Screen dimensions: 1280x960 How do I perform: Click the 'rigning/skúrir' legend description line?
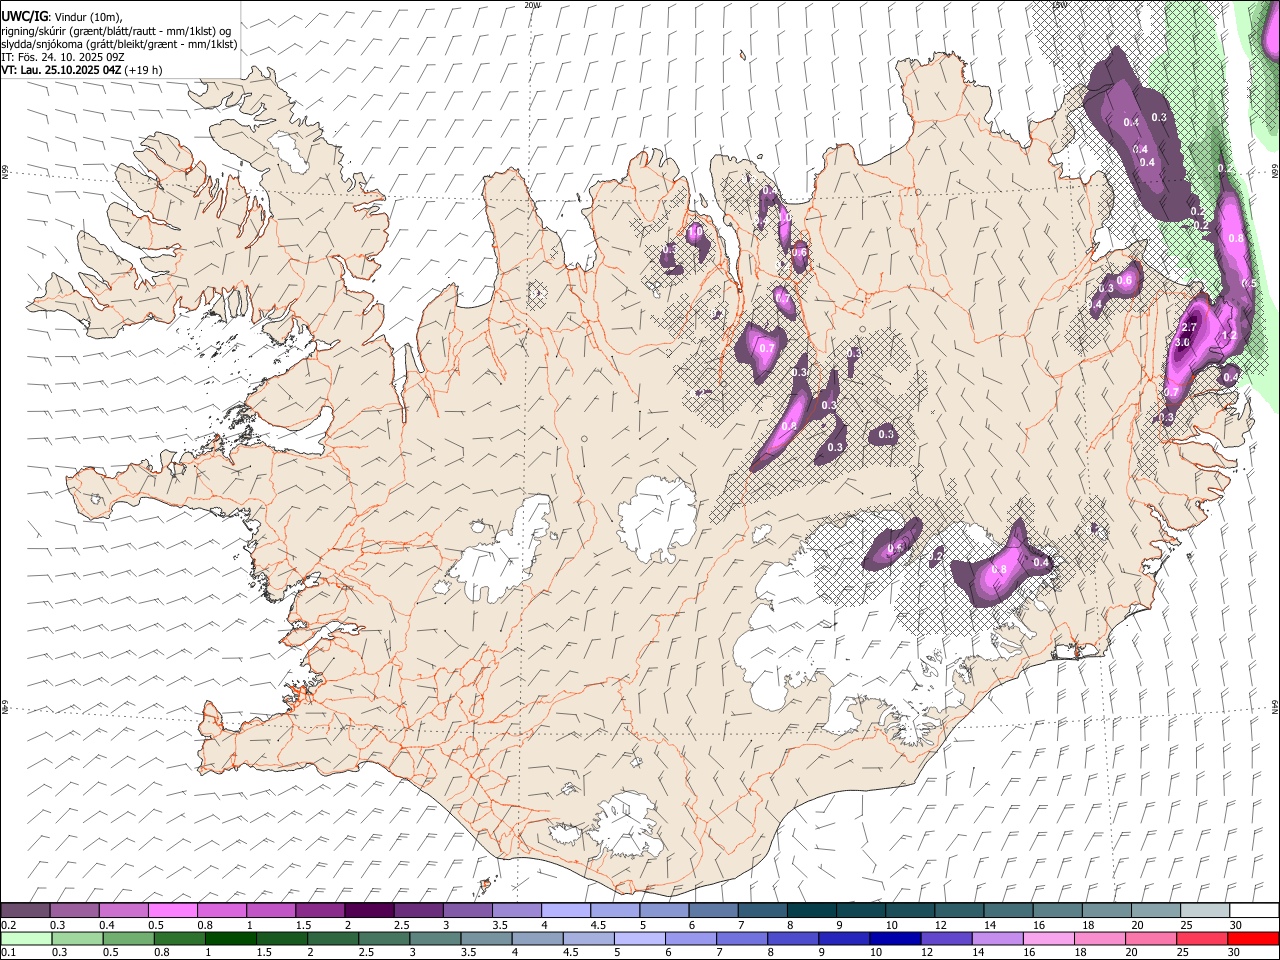click(x=116, y=31)
